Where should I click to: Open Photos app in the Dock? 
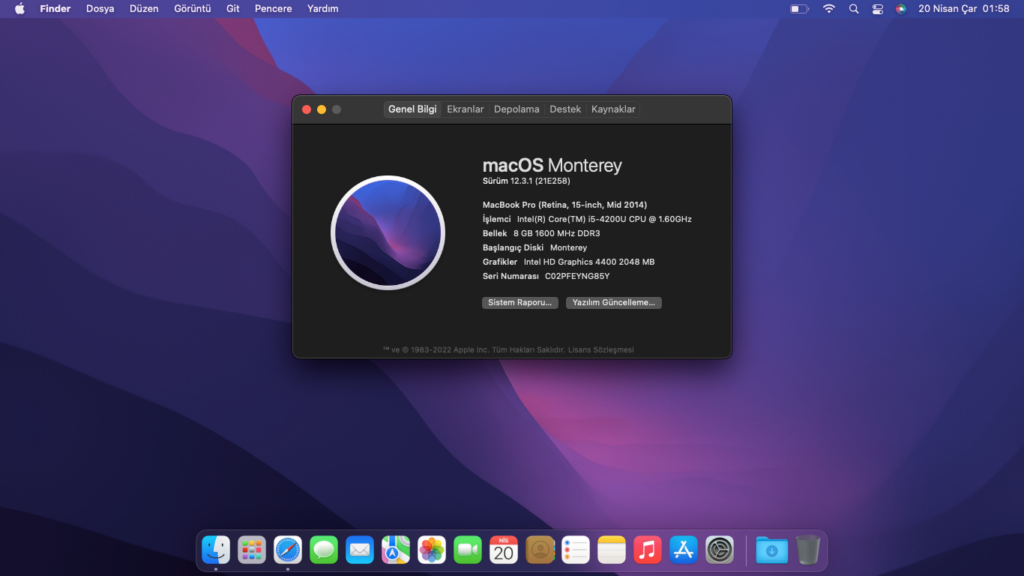point(431,550)
